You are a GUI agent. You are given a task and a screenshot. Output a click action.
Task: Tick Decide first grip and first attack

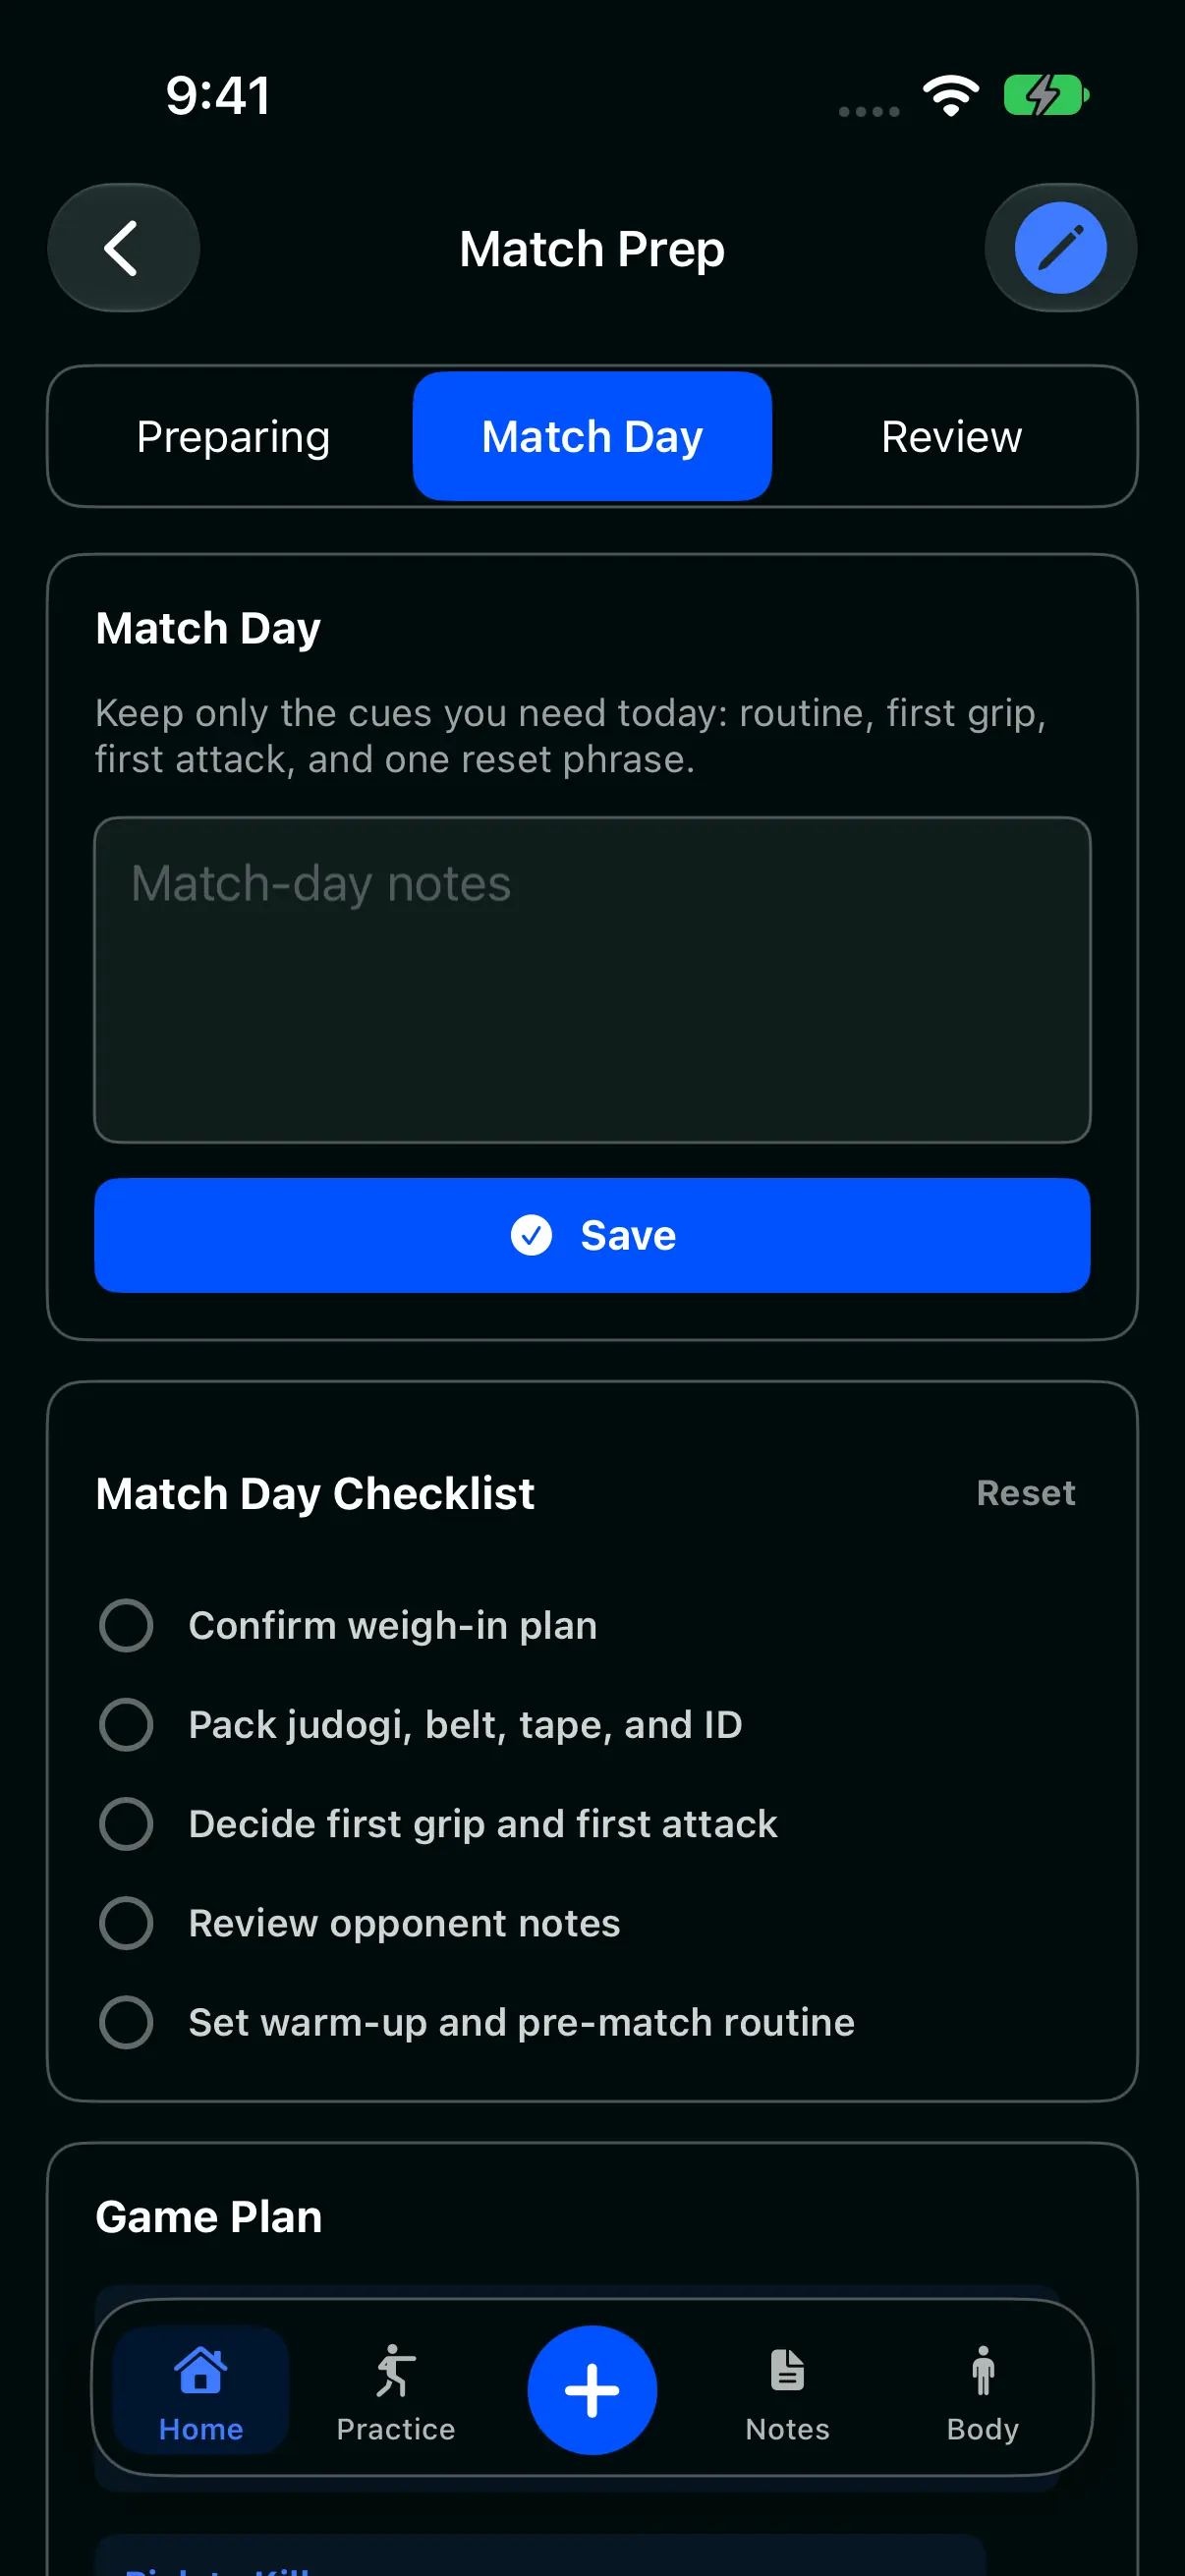pos(126,1823)
